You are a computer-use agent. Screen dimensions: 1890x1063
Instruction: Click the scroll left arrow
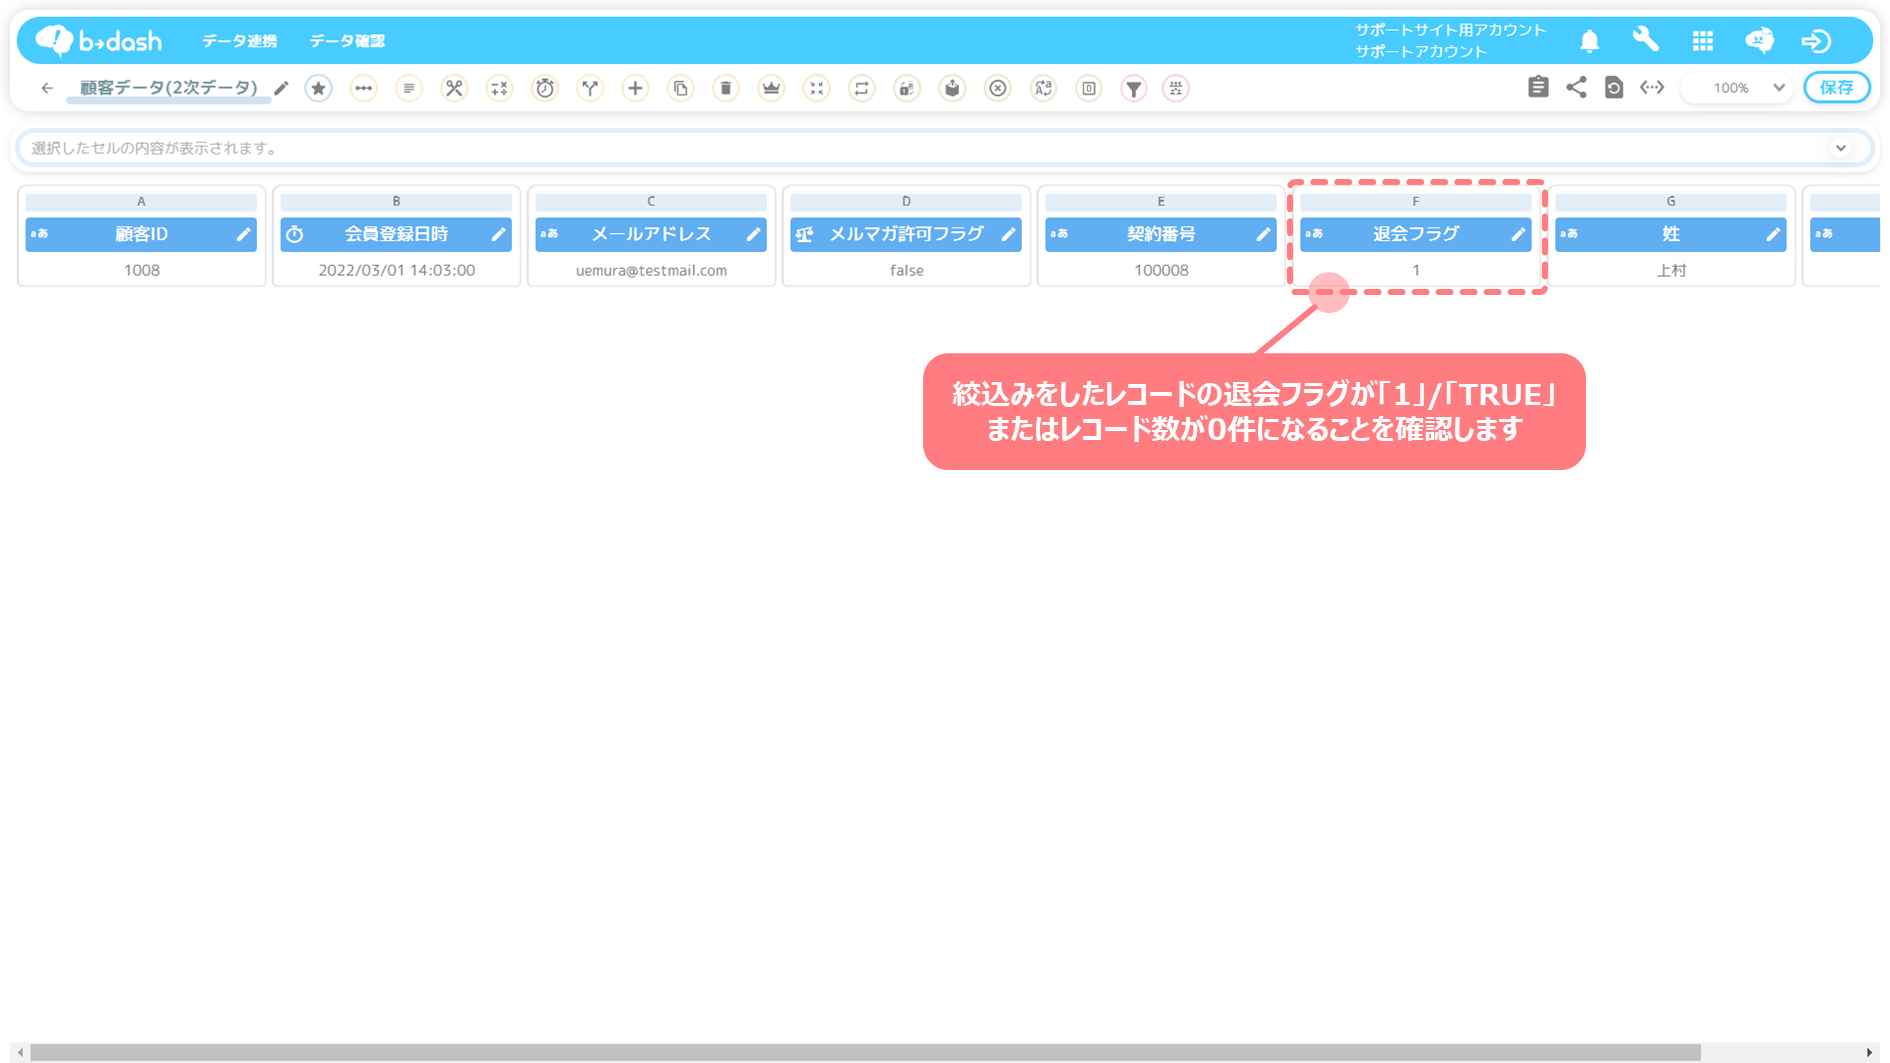pyautogui.click(x=20, y=1052)
